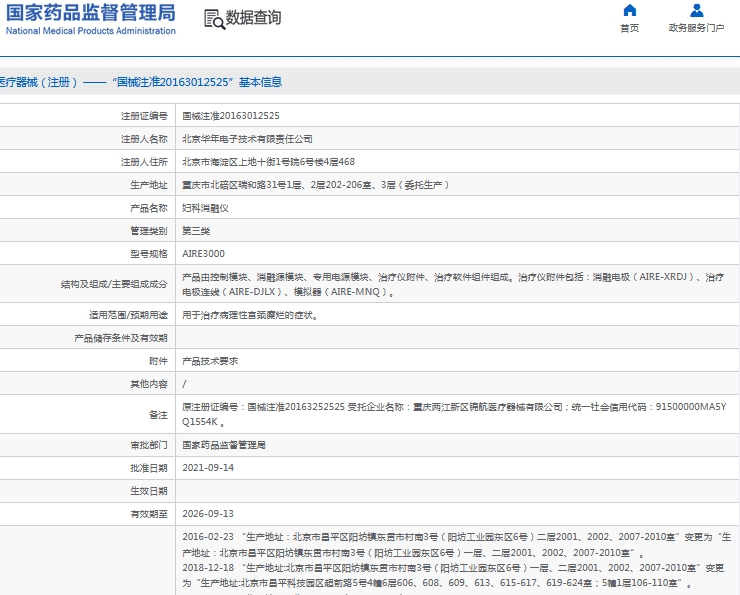This screenshot has height=595, width=740.
Task: Click the 产品名称 row label
Action: [x=149, y=208]
